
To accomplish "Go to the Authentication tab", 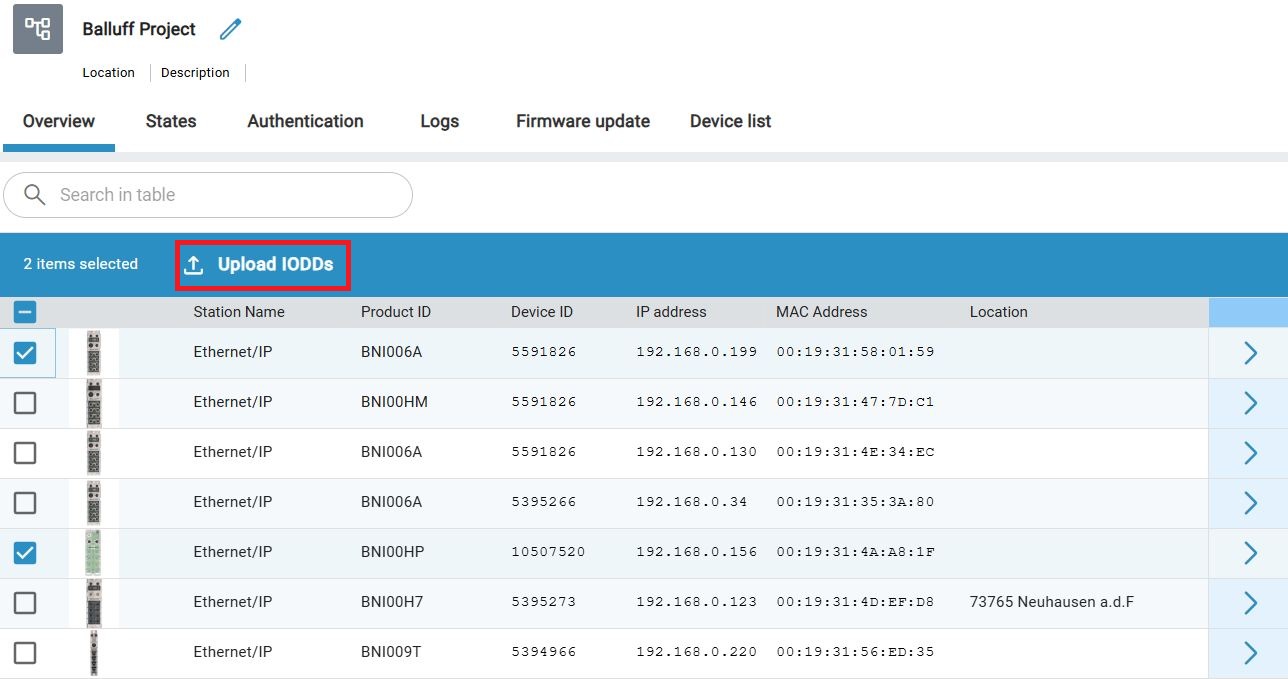I will (306, 121).
